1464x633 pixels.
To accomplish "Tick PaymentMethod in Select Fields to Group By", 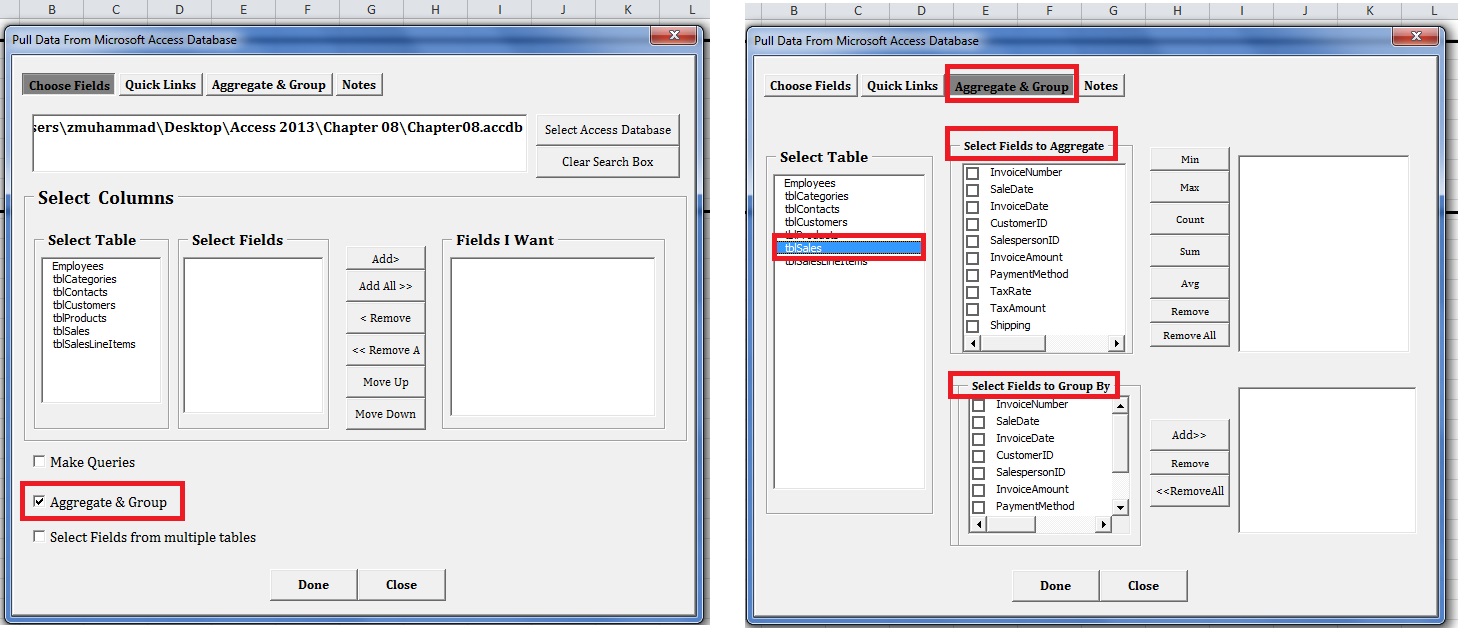I will [978, 507].
